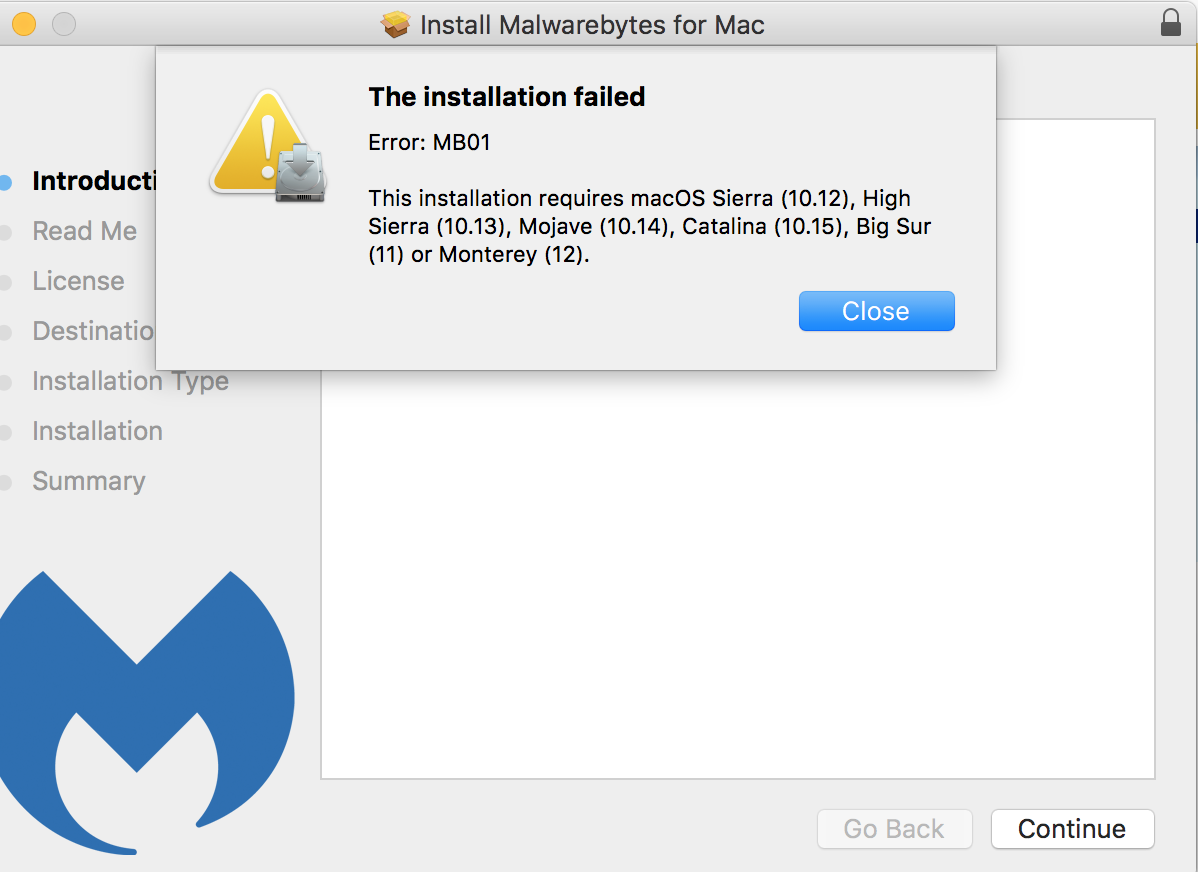Select the Installation step in sidebar

tap(97, 431)
